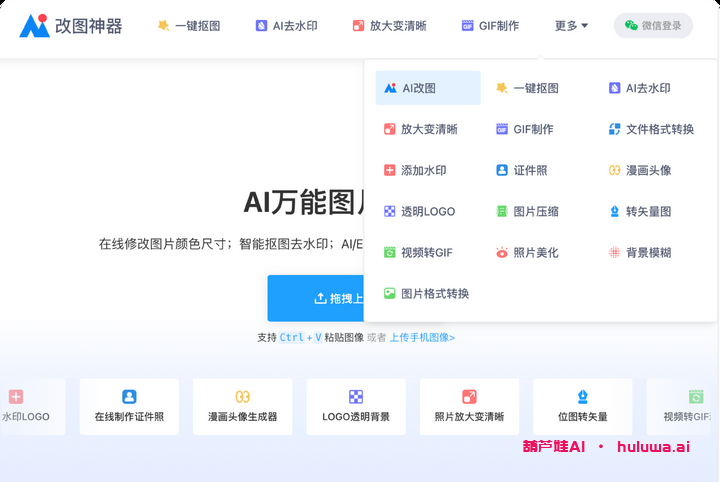Expand the 更多 dropdown menu

[571, 26]
